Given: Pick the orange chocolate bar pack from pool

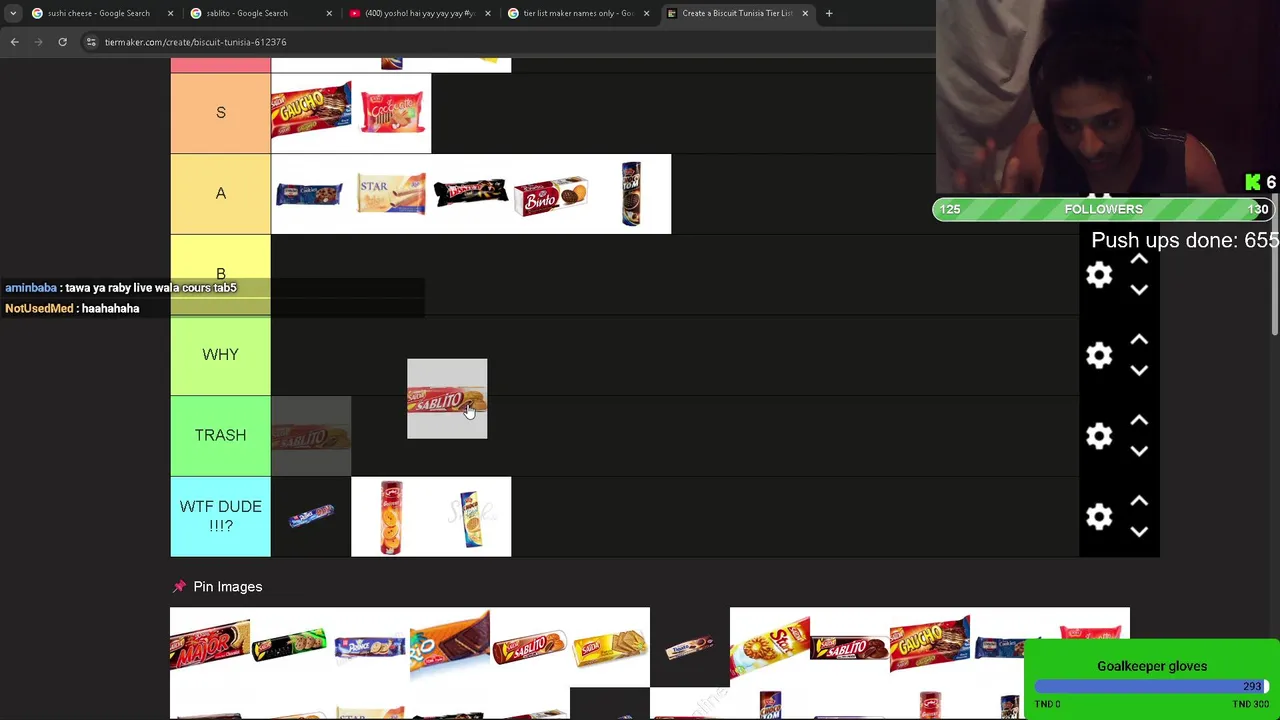Looking at the screenshot, I should [450, 648].
